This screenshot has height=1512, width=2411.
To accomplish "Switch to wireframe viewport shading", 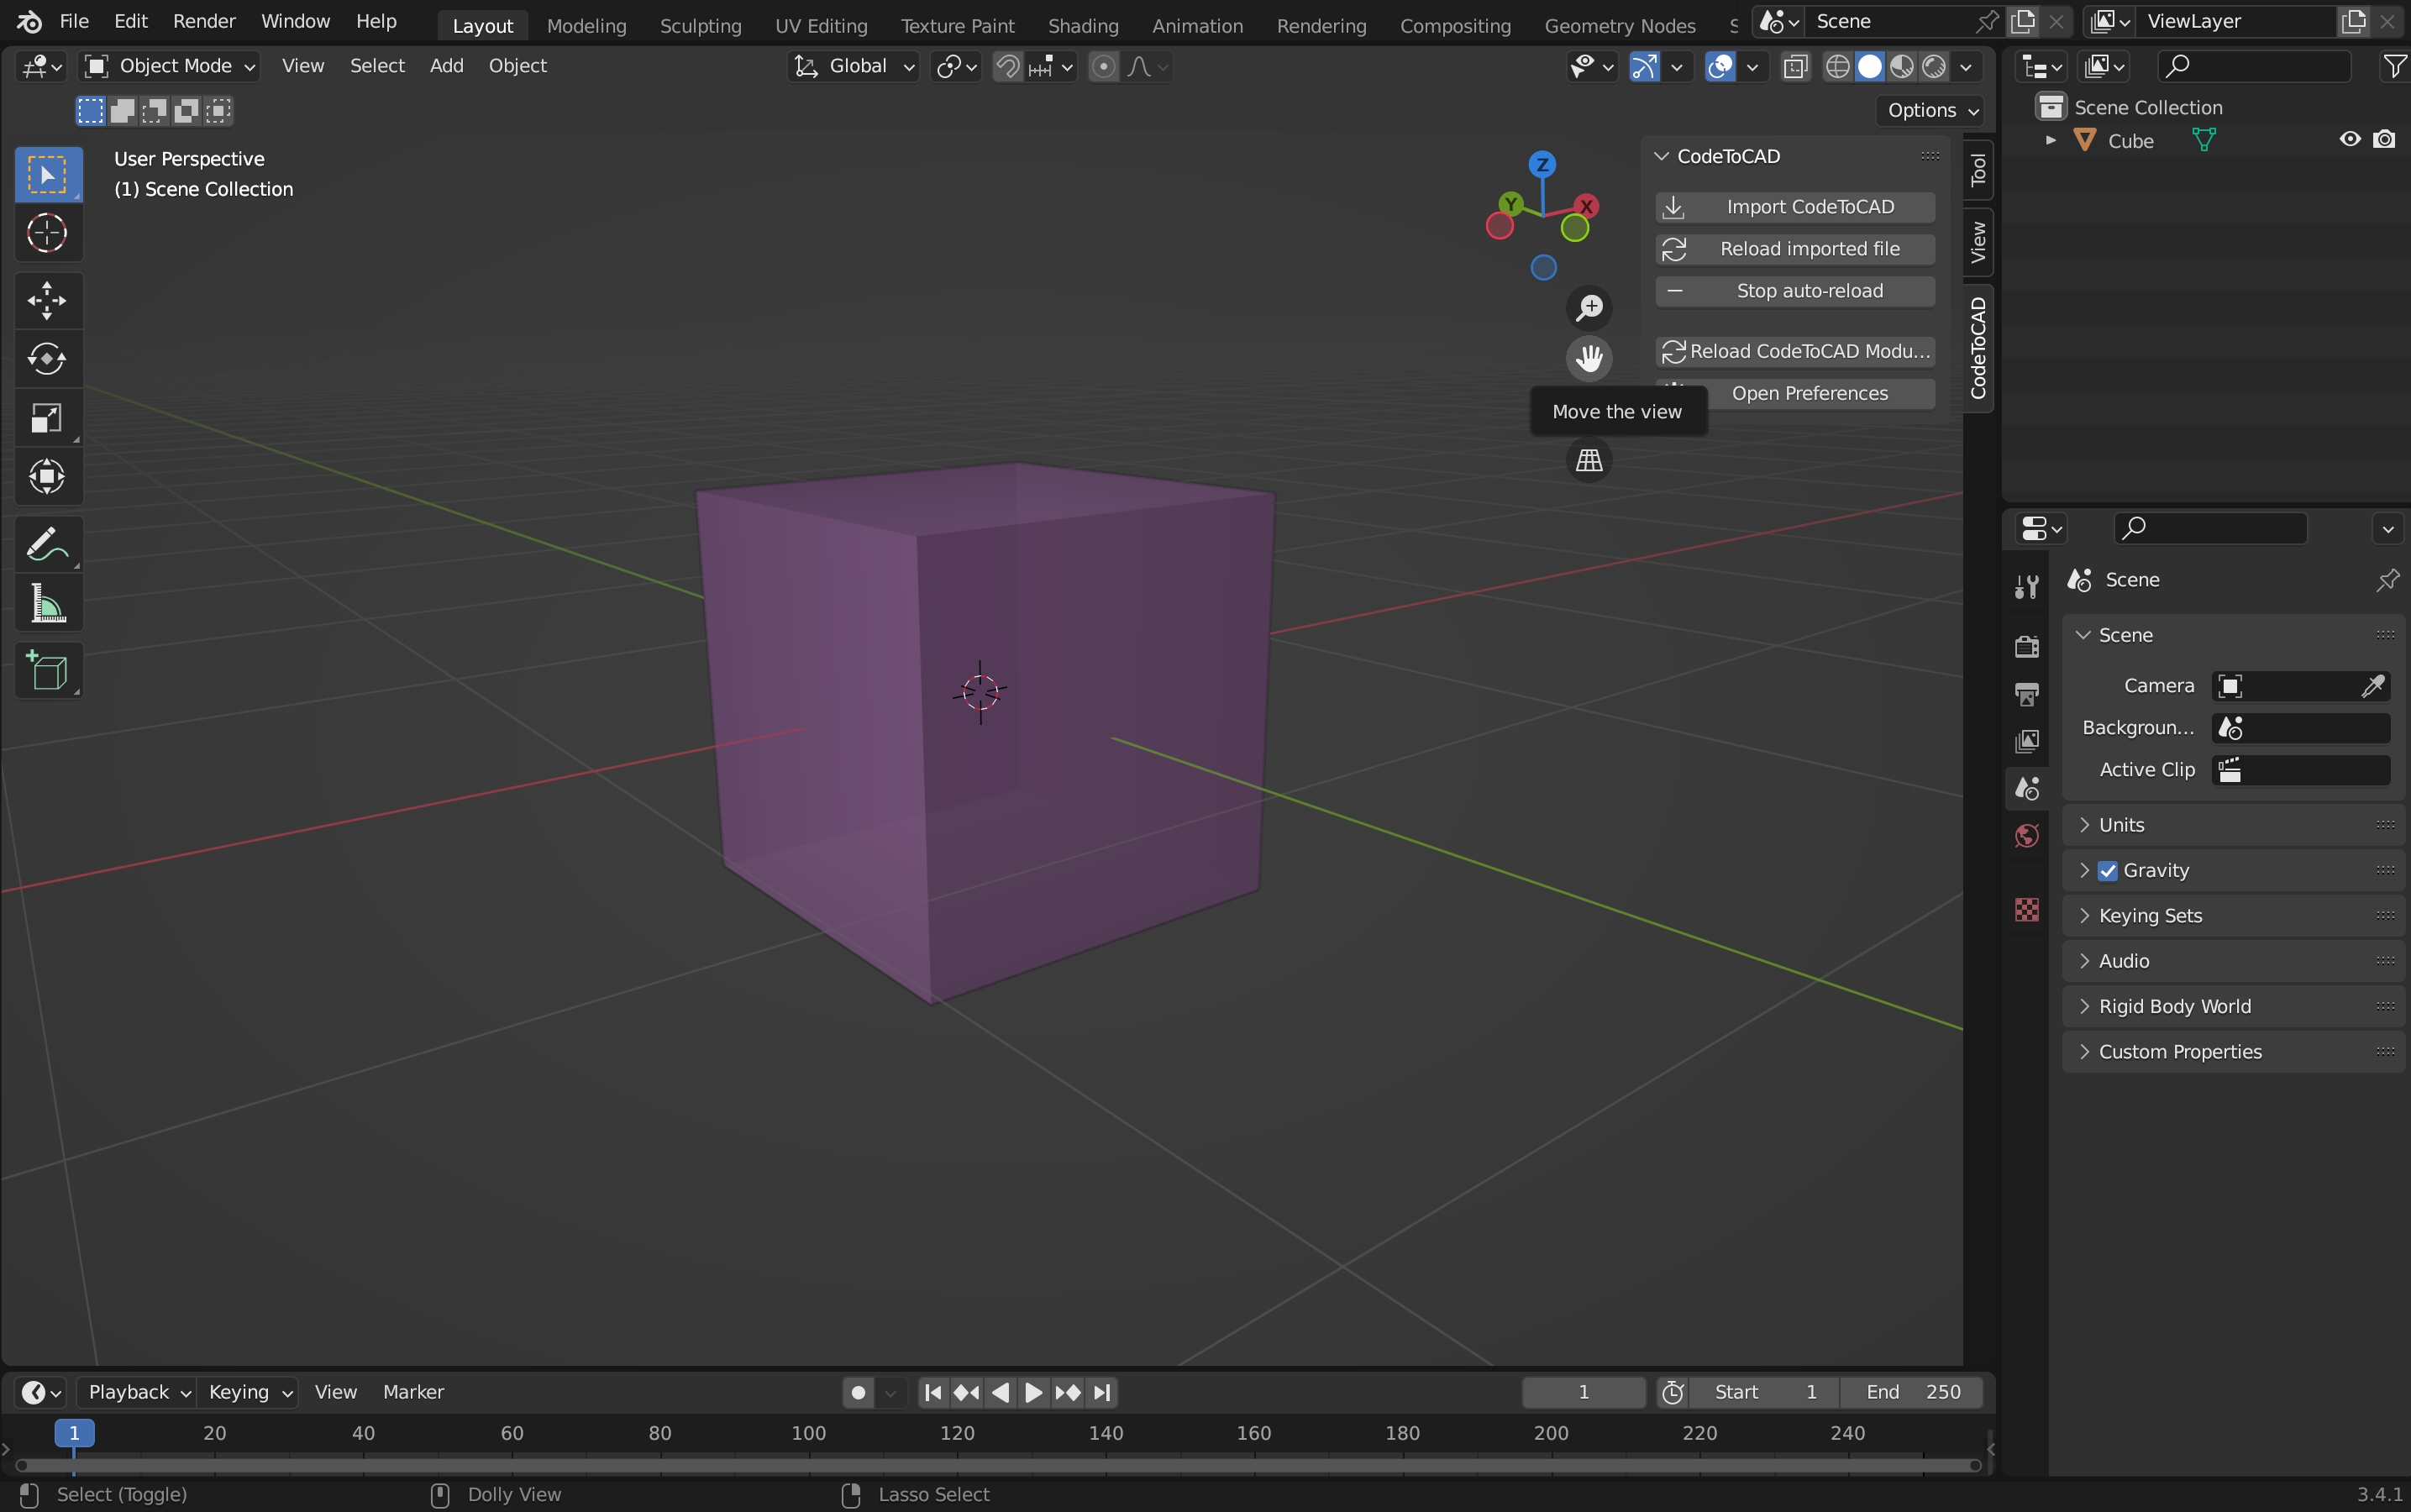I will 1838,67.
